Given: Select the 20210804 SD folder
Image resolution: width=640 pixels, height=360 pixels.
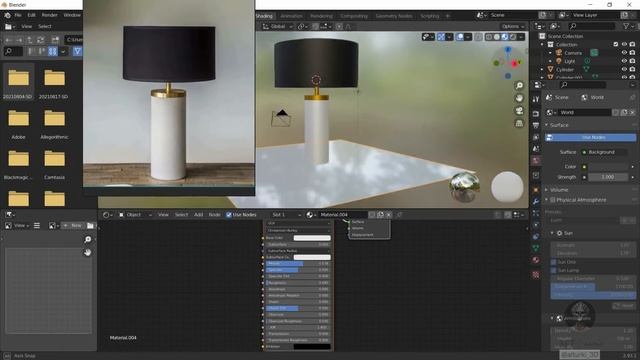Looking at the screenshot, I should (x=18, y=83).
